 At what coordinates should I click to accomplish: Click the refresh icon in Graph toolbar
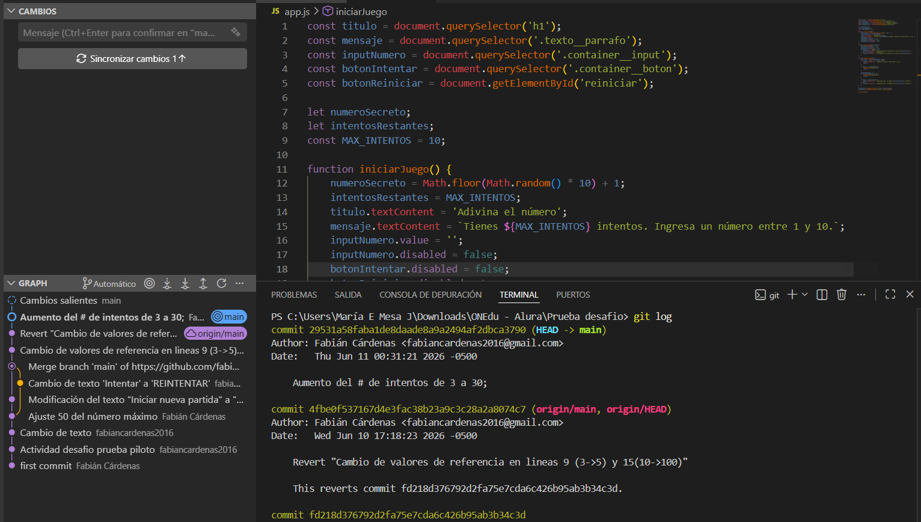pyautogui.click(x=221, y=284)
